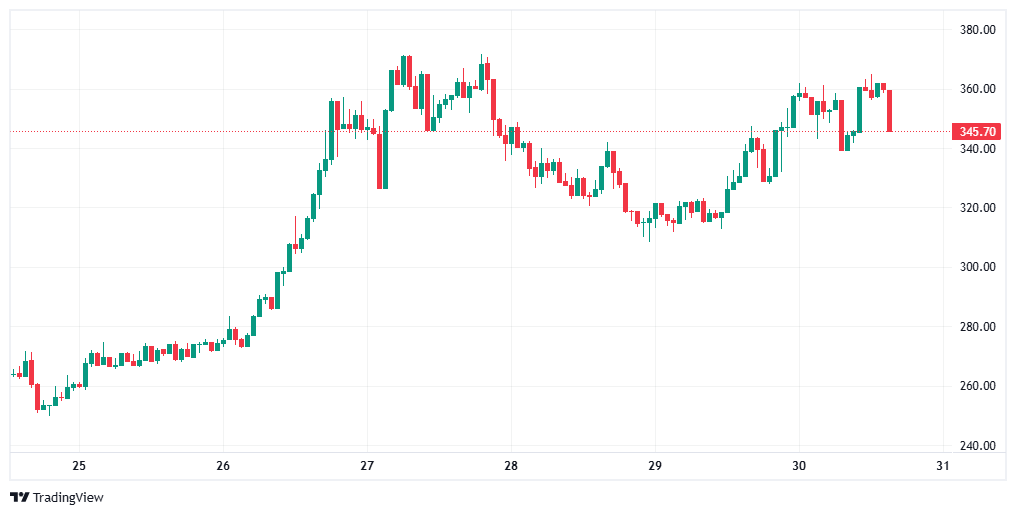
Task: Click the 360.00 price scale label
Action: (x=976, y=89)
